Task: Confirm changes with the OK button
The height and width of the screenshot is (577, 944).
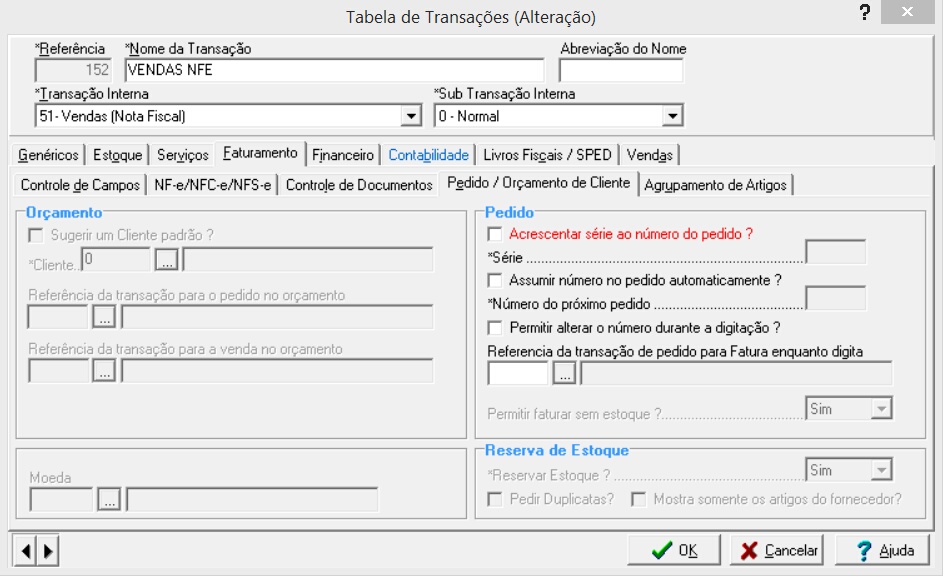Action: tap(674, 550)
